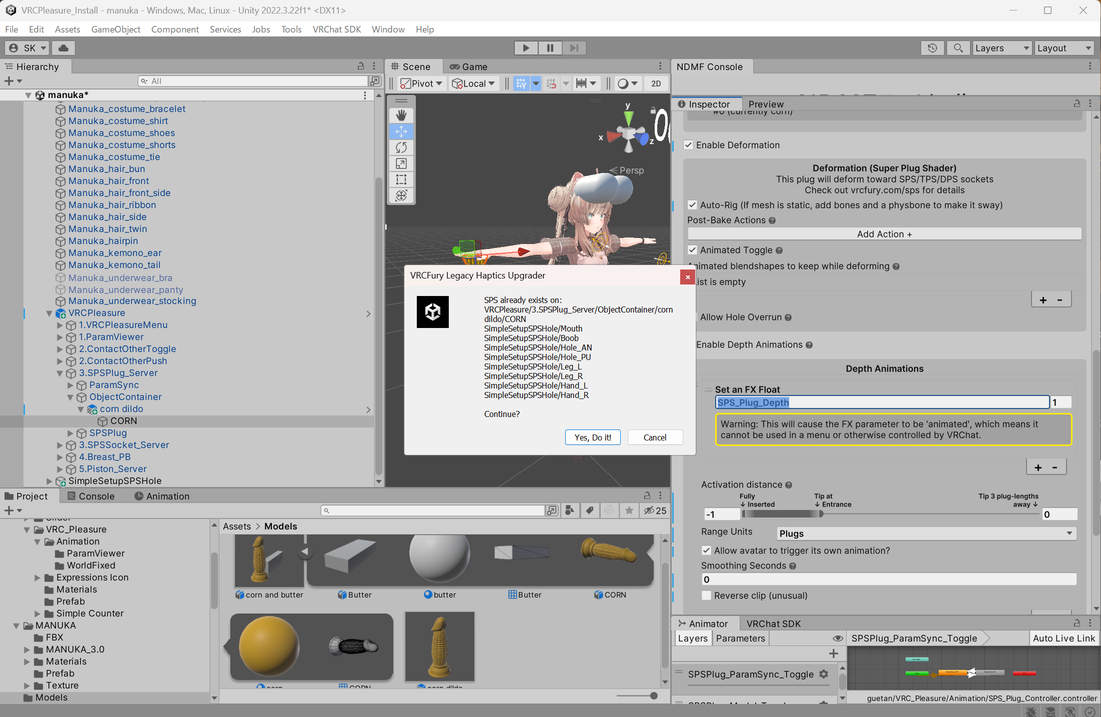Image resolution: width=1101 pixels, height=717 pixels.
Task: Click the Project create plus button
Action: 12,511
